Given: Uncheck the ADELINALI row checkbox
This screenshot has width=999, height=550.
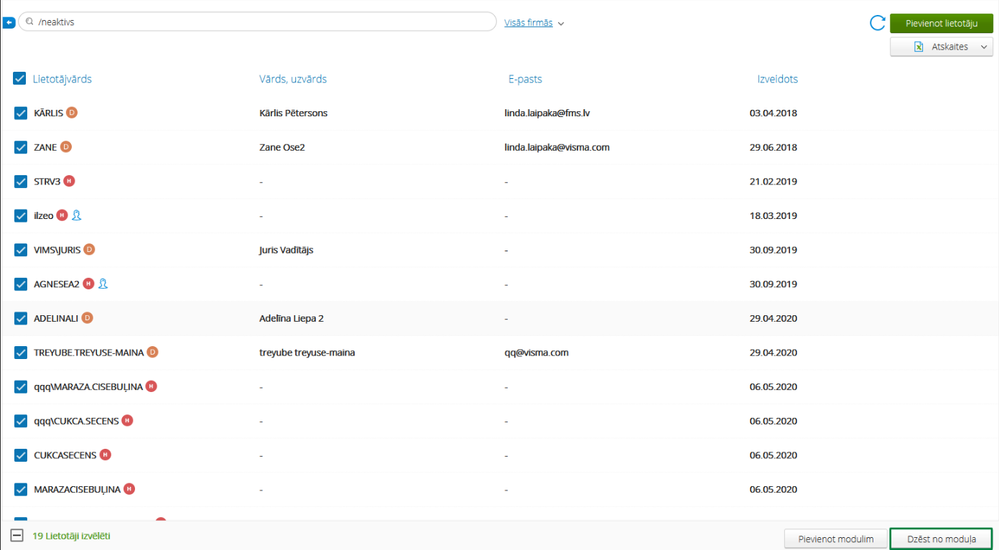Looking at the screenshot, I should coord(20,318).
